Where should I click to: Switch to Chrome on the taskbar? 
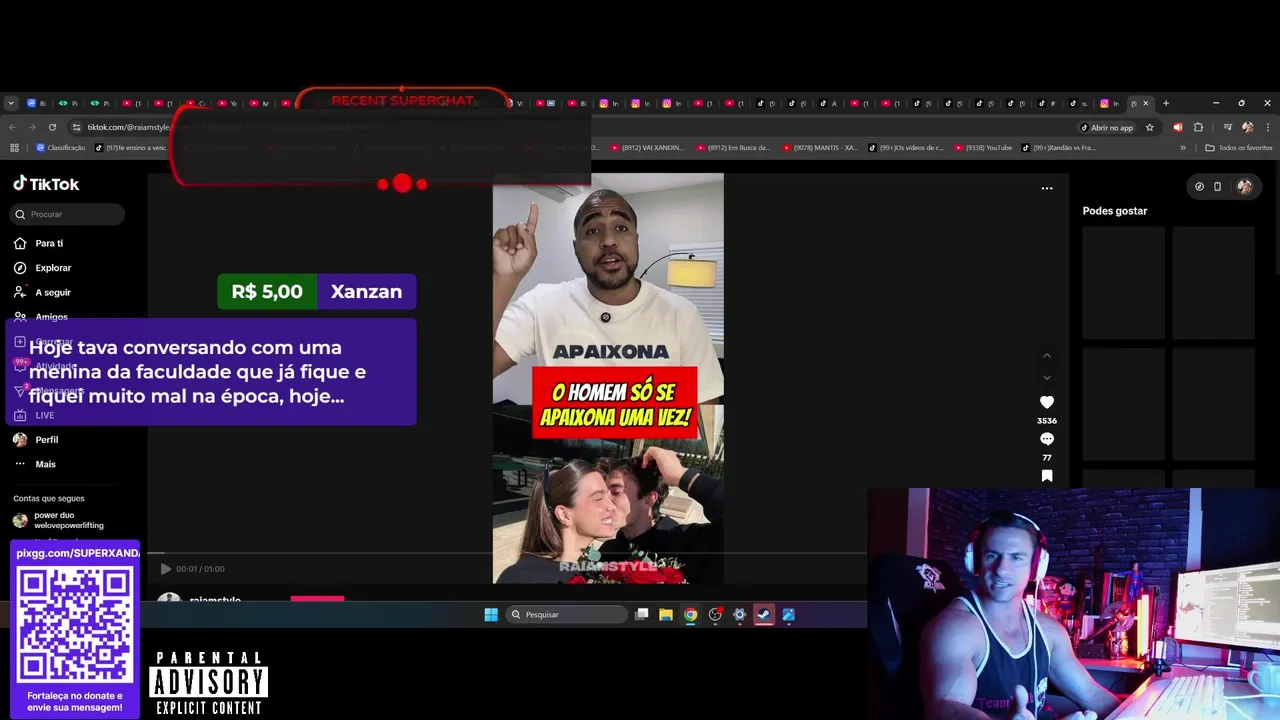[x=690, y=615]
